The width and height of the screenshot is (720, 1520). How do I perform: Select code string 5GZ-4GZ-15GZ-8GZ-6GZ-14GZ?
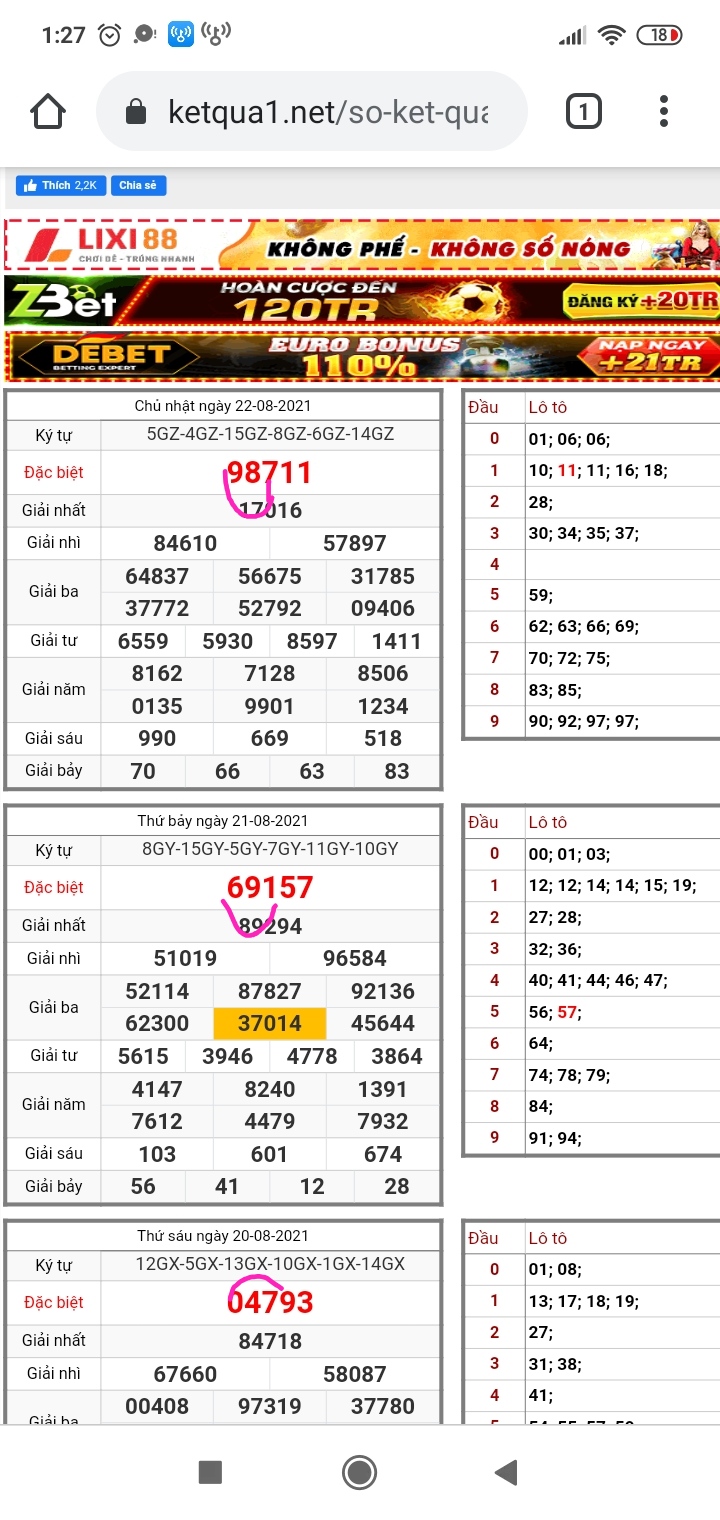(x=270, y=434)
